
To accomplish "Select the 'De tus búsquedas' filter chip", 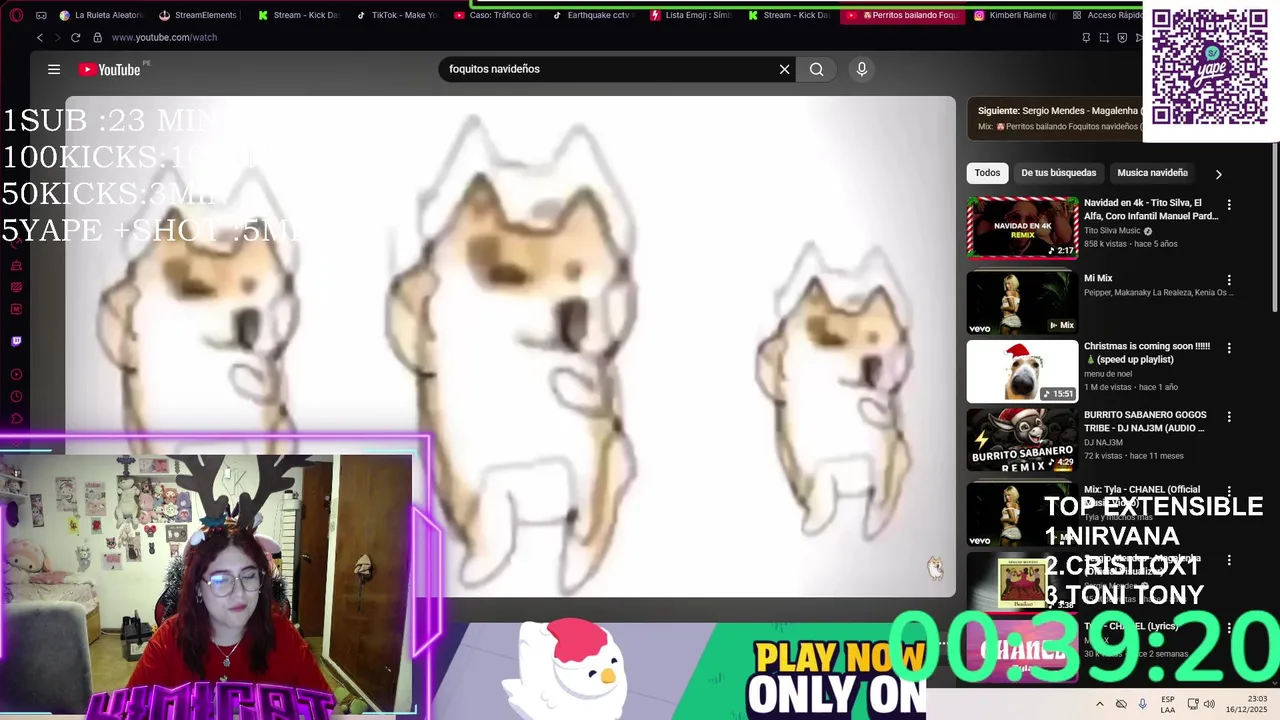I will (x=1058, y=173).
